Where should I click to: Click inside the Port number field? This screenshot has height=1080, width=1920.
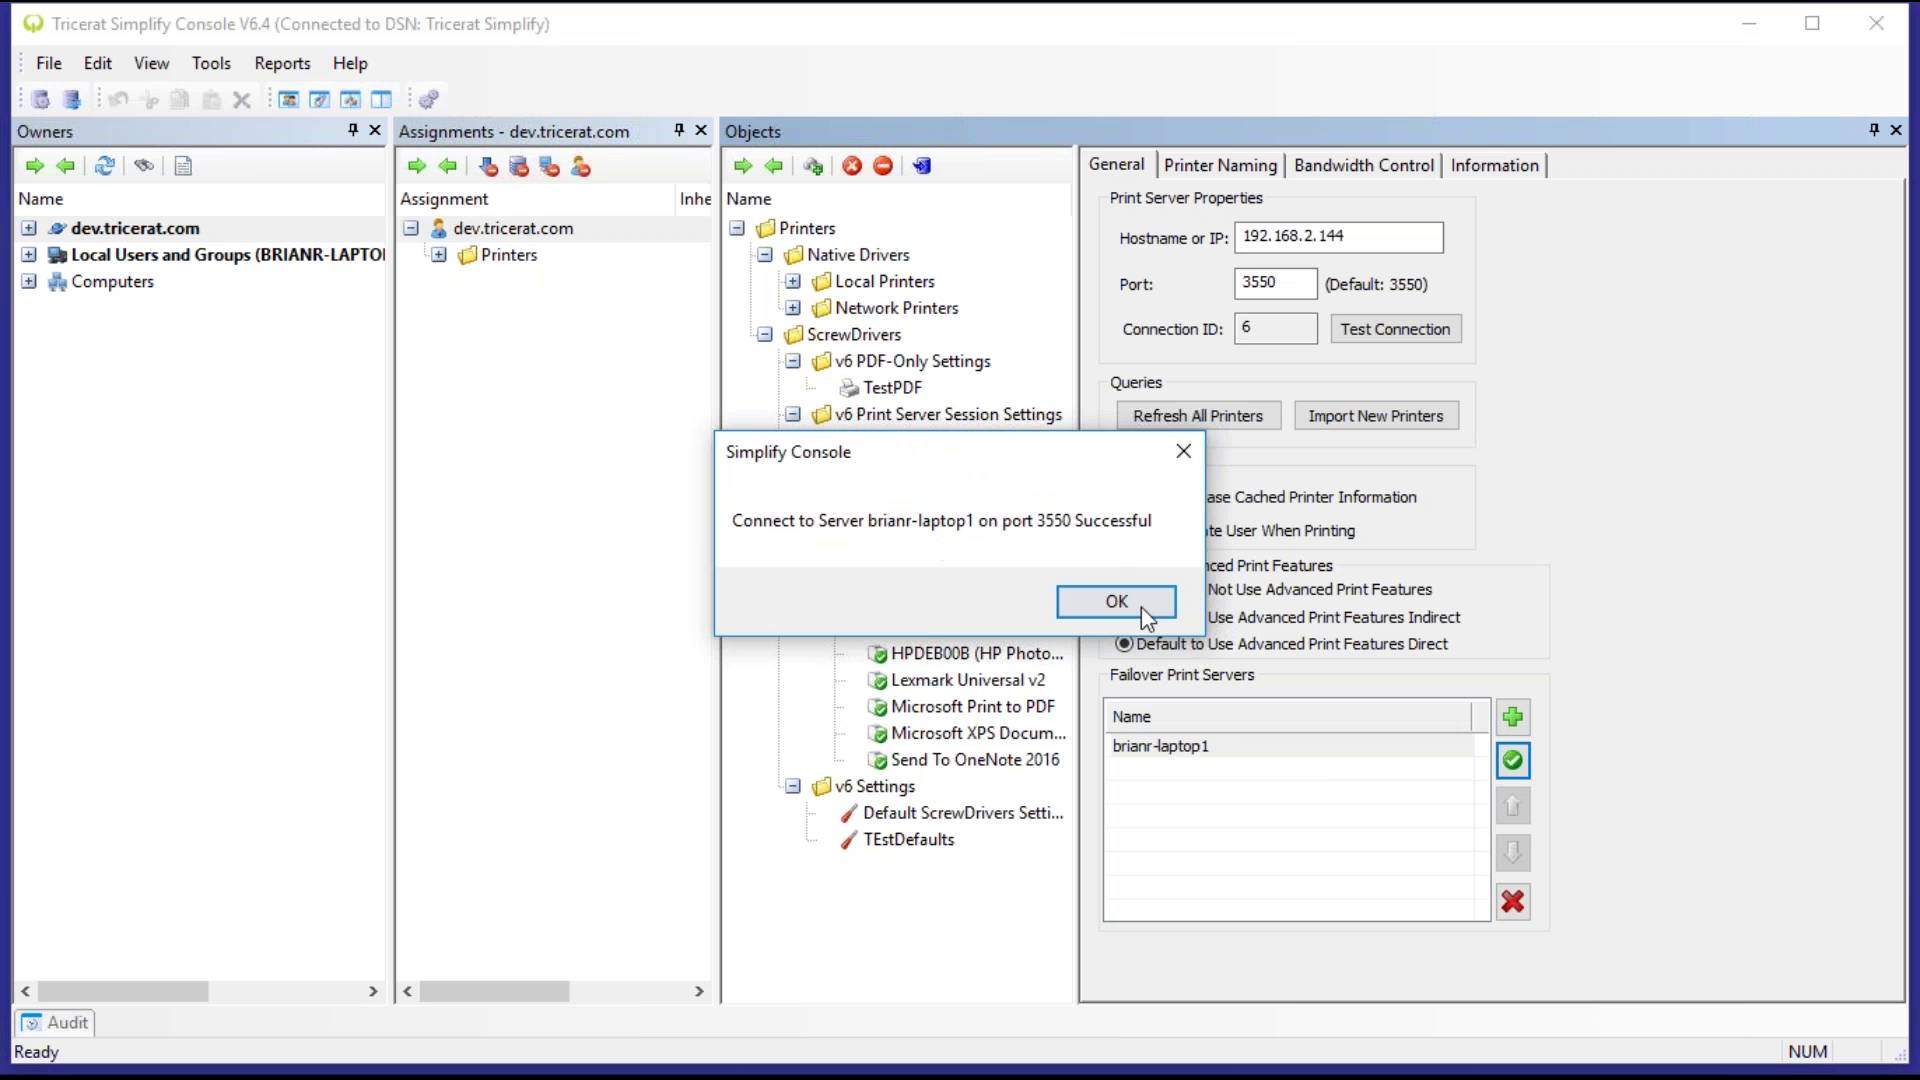tap(1274, 284)
